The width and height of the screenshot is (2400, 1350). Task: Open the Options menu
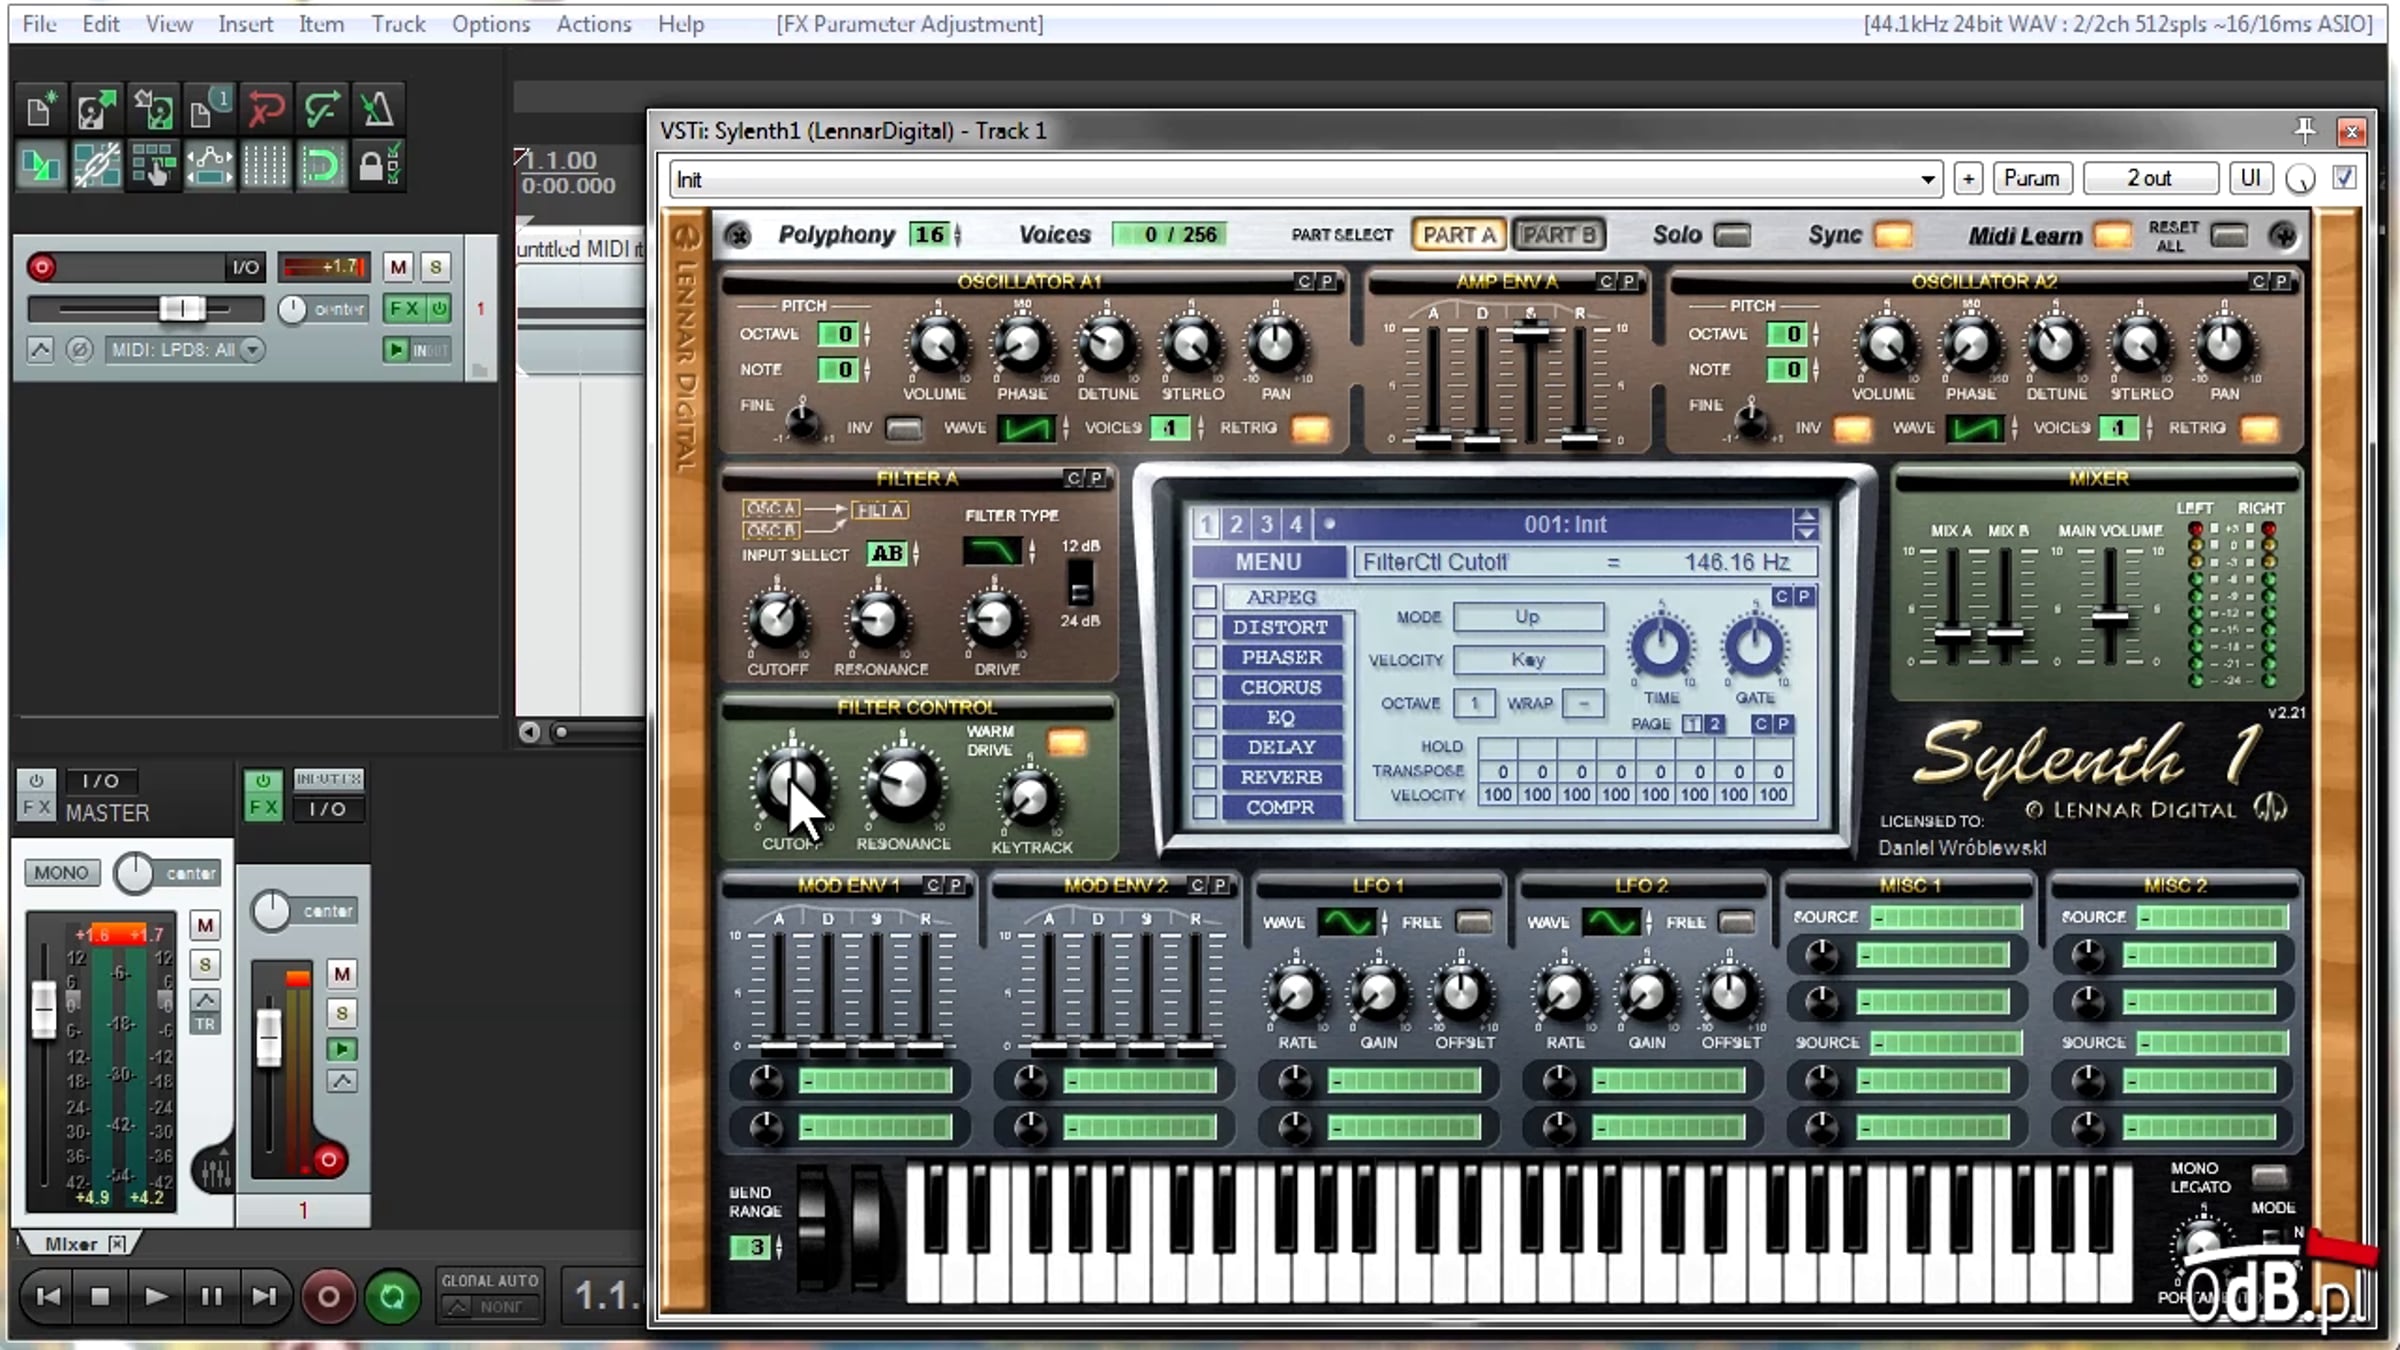[490, 24]
